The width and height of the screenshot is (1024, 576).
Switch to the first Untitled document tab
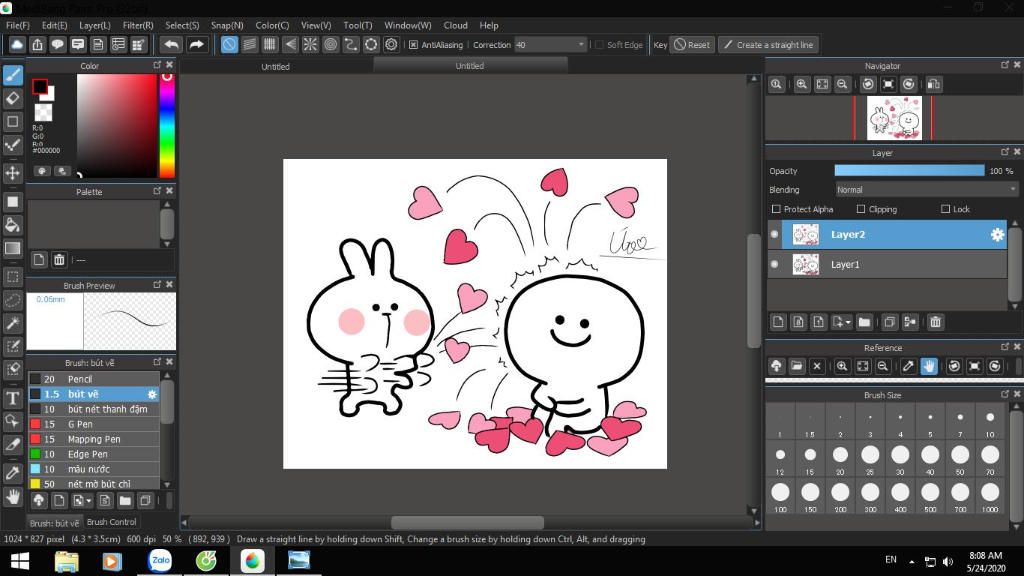click(275, 67)
